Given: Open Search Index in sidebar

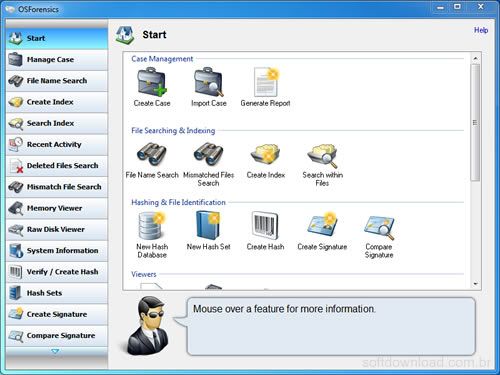Looking at the screenshot, I should pos(57,123).
